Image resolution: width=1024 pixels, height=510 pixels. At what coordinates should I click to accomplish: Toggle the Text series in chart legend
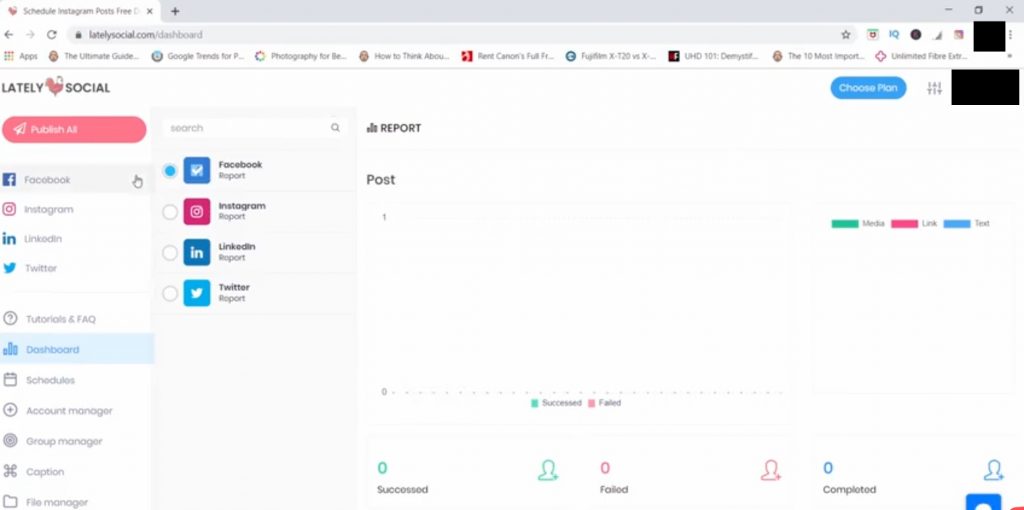967,223
